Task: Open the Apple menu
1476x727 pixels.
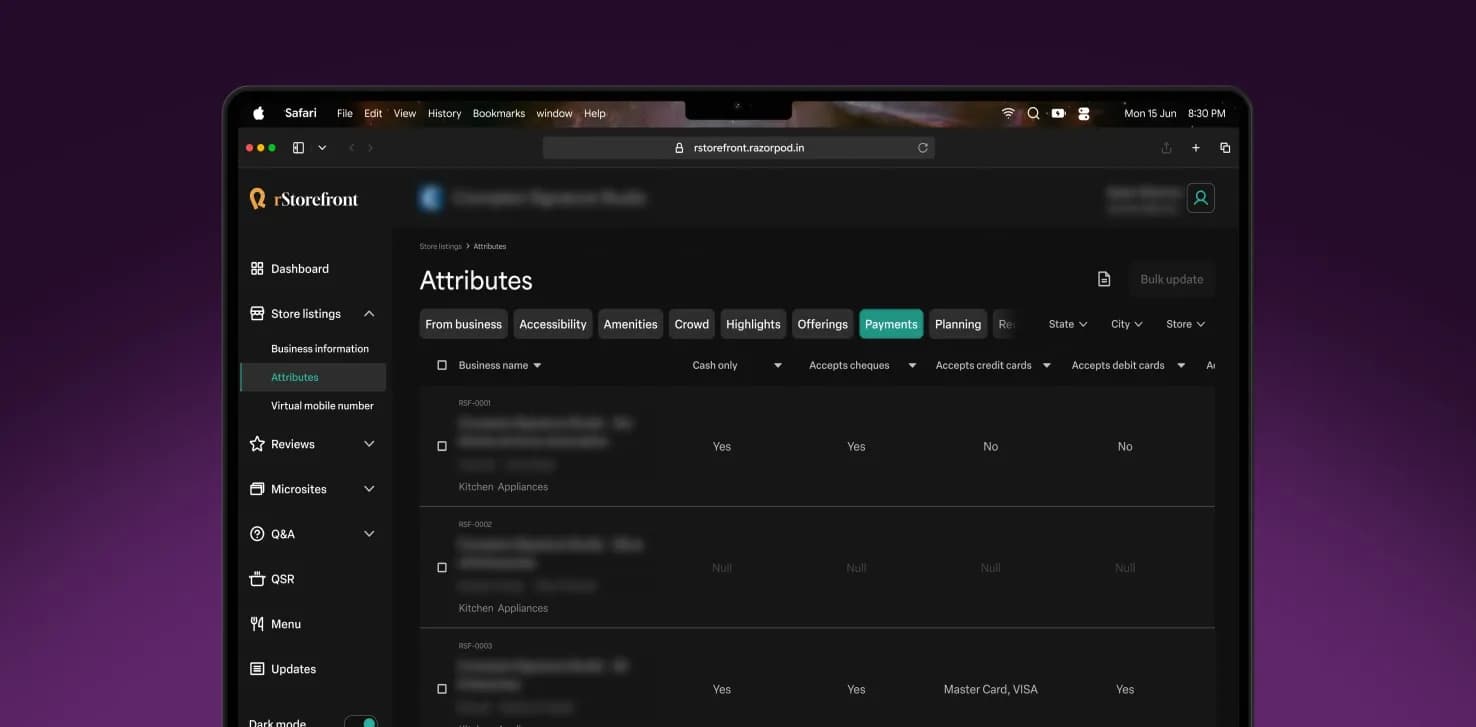Action: (258, 113)
